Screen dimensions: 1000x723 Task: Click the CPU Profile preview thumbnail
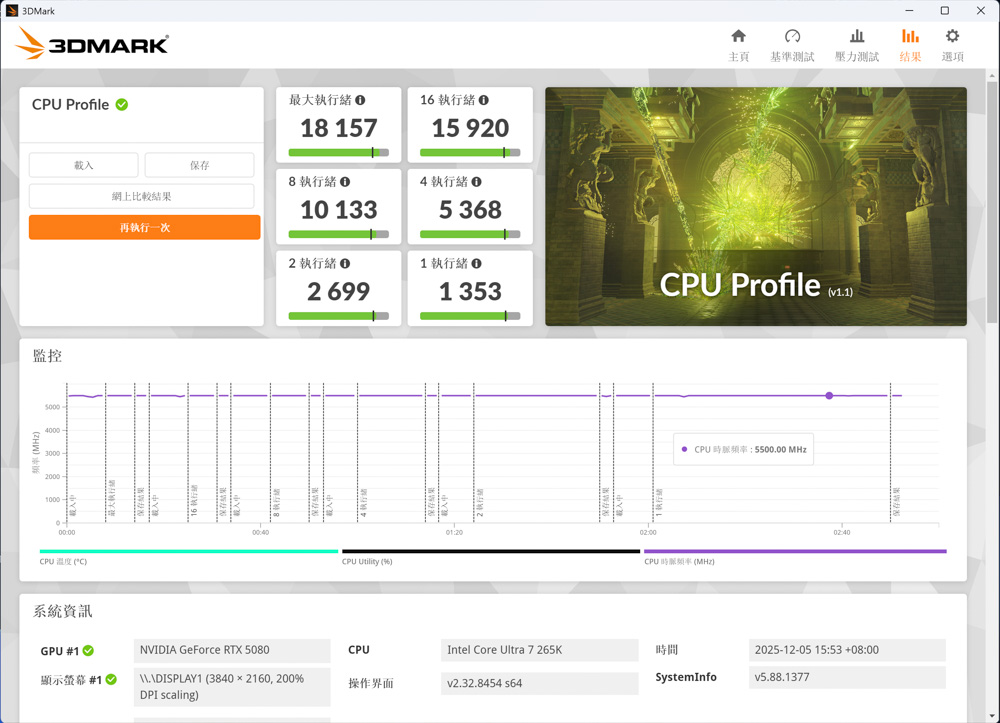pyautogui.click(x=756, y=206)
